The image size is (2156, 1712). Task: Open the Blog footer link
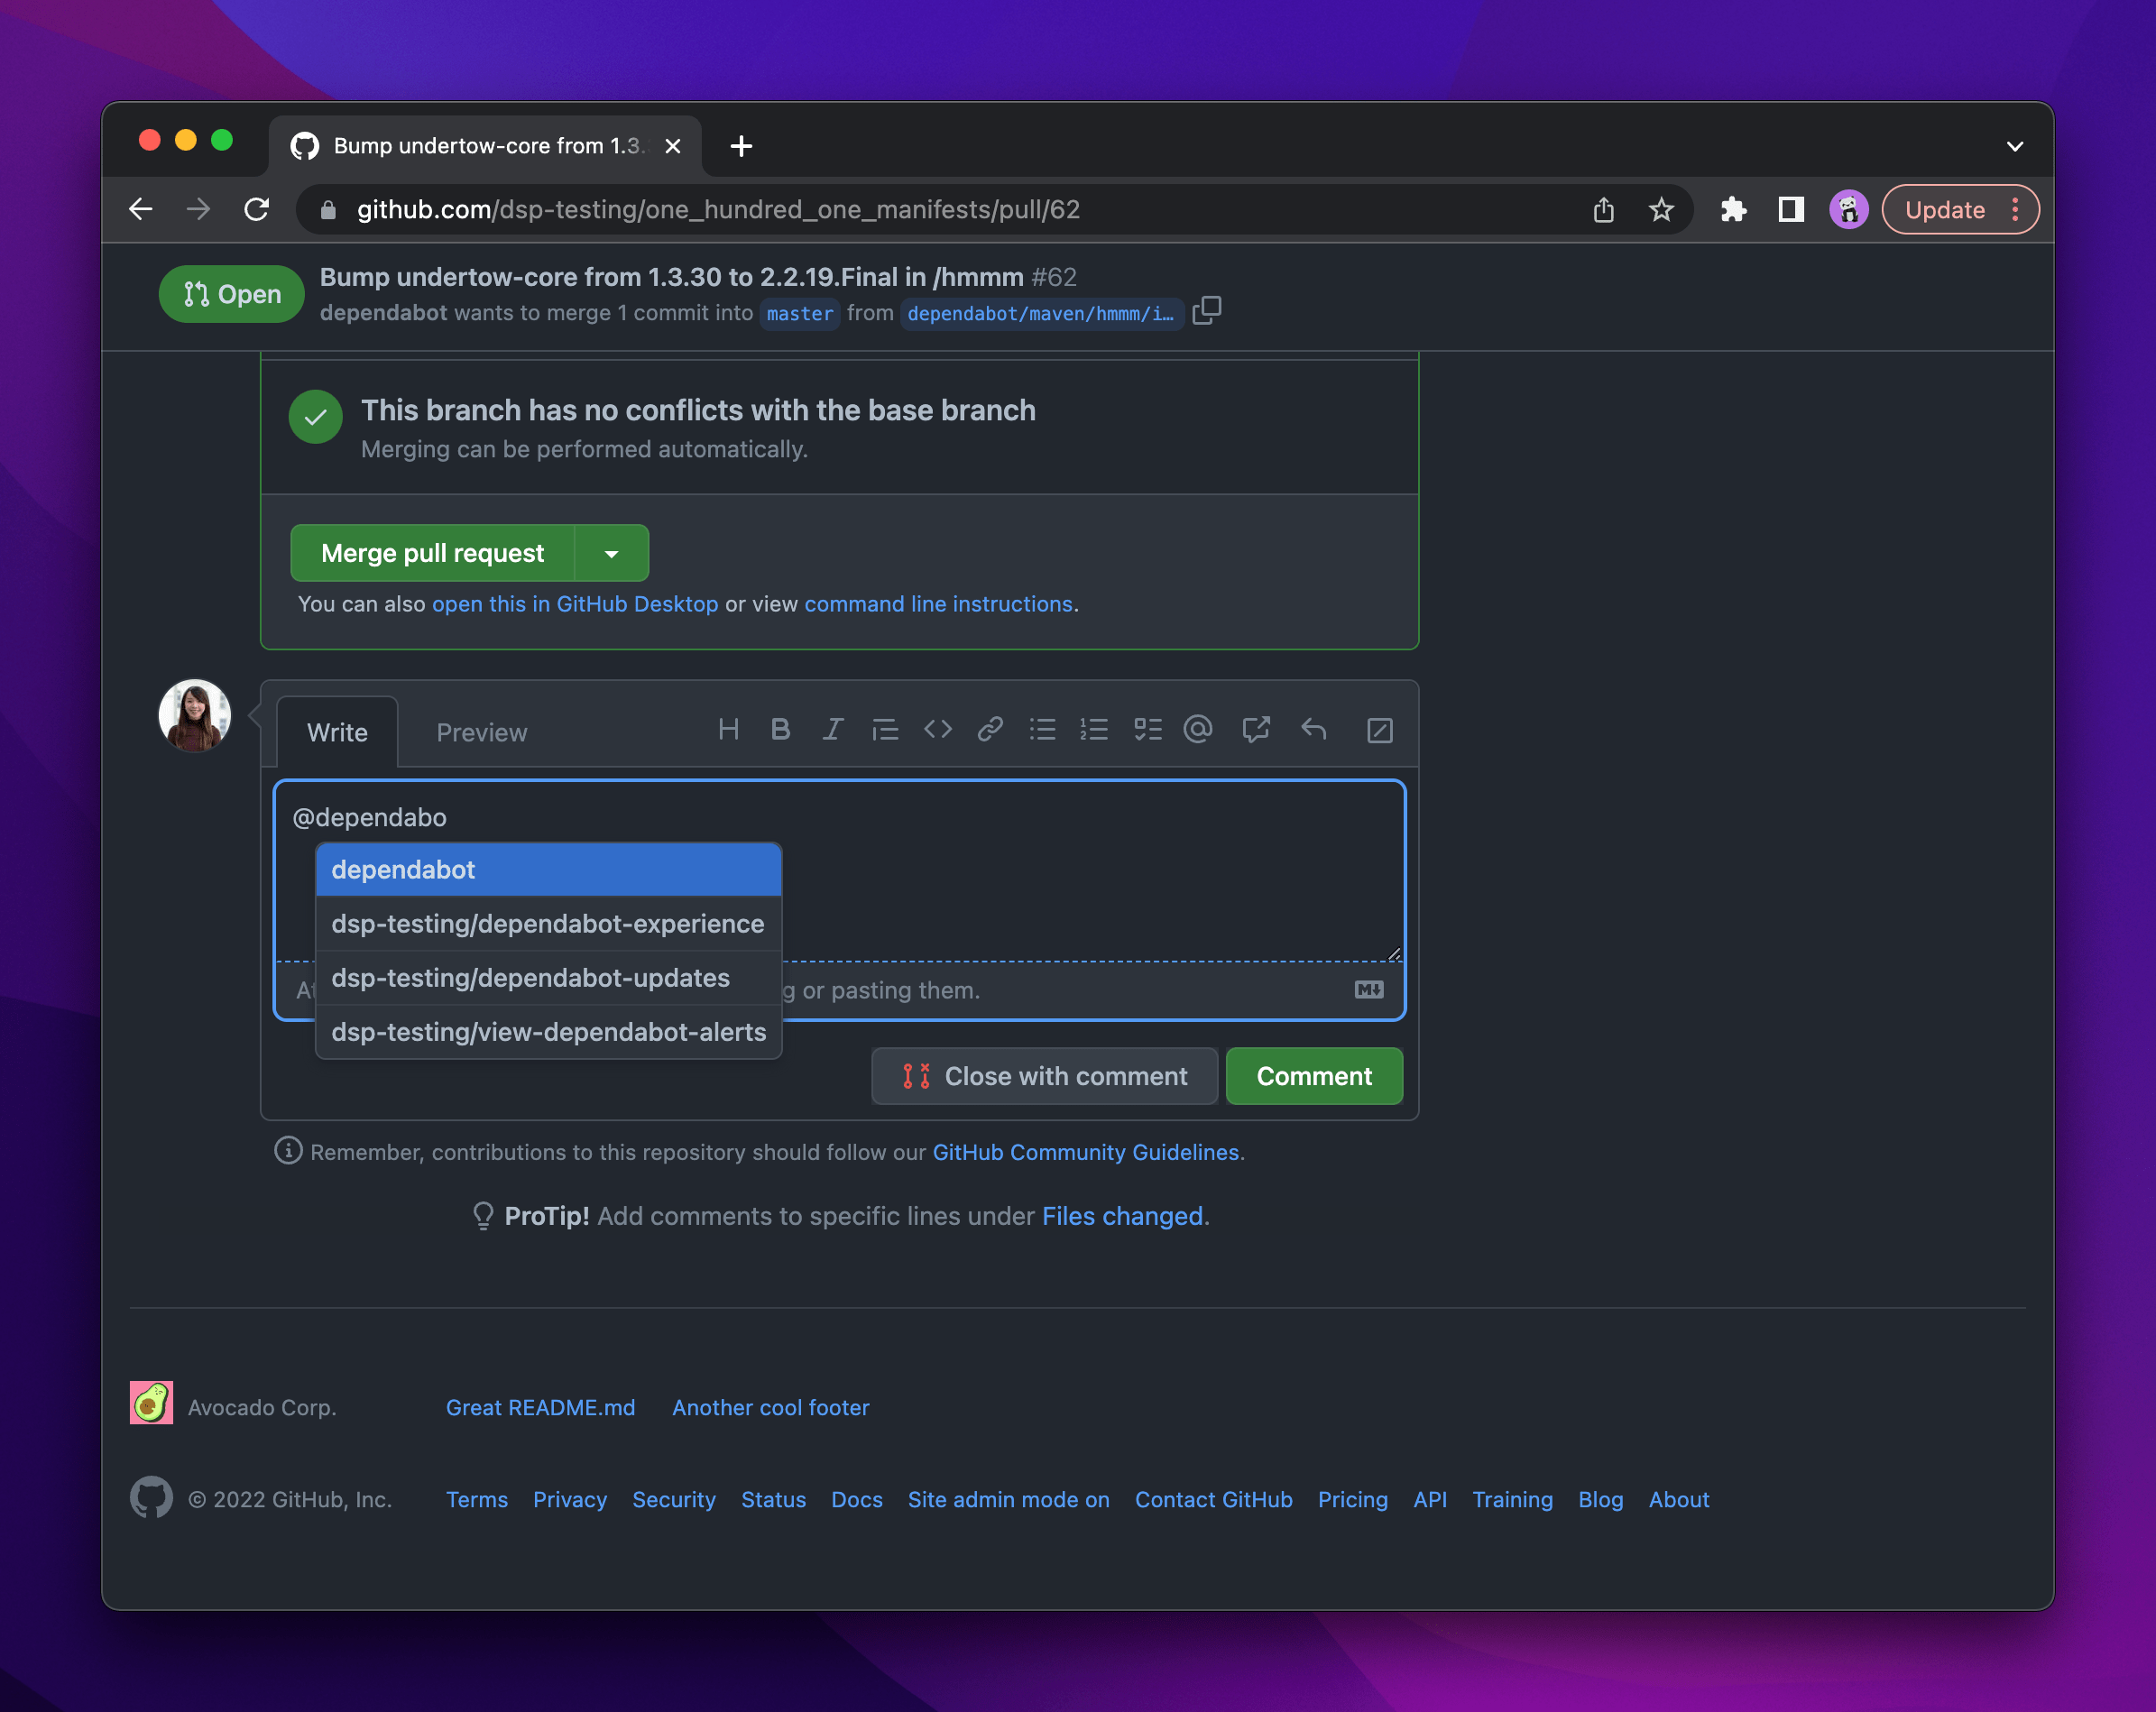point(1600,1499)
